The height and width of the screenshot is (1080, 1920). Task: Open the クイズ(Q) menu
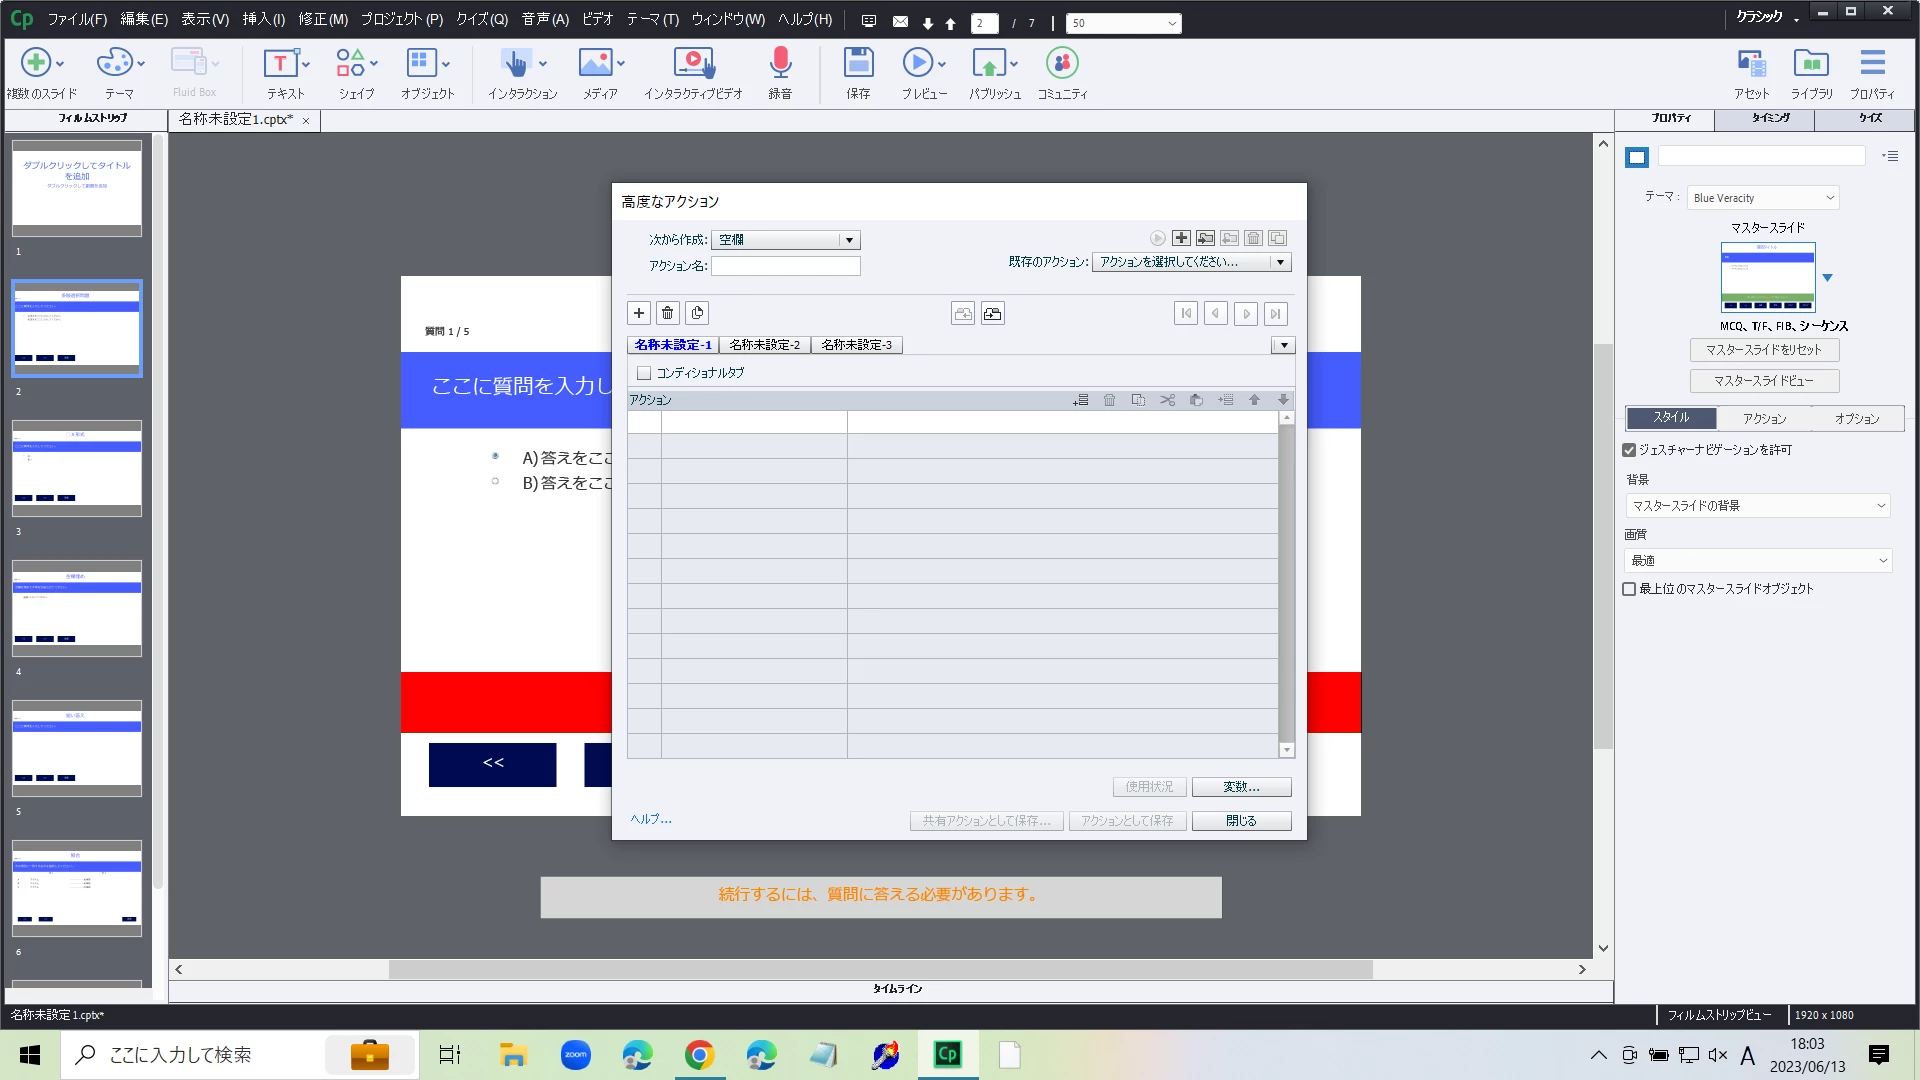(481, 19)
